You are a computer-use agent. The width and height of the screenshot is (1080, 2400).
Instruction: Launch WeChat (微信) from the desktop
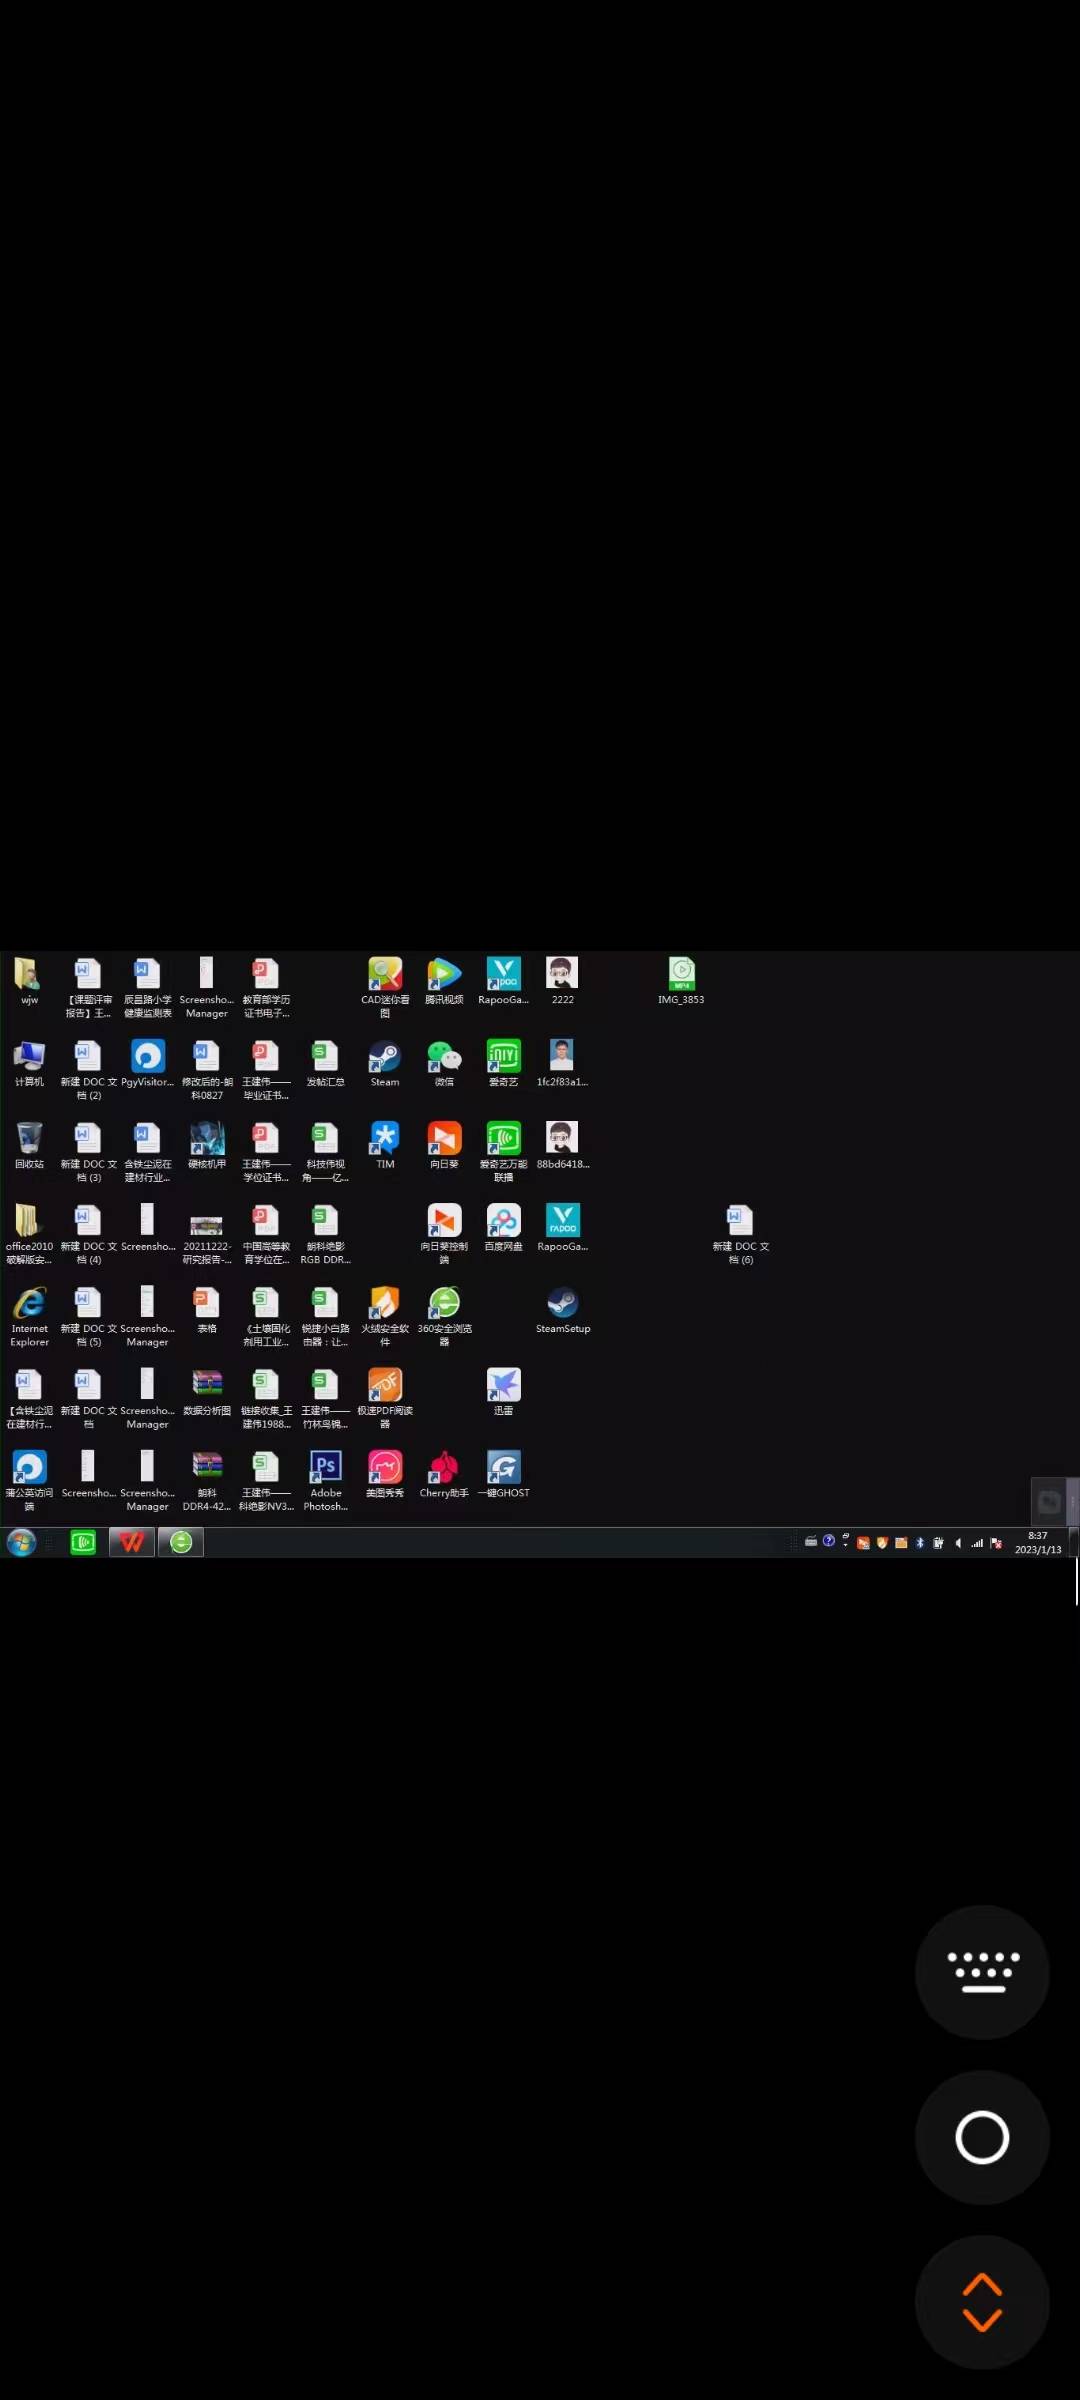click(444, 1058)
